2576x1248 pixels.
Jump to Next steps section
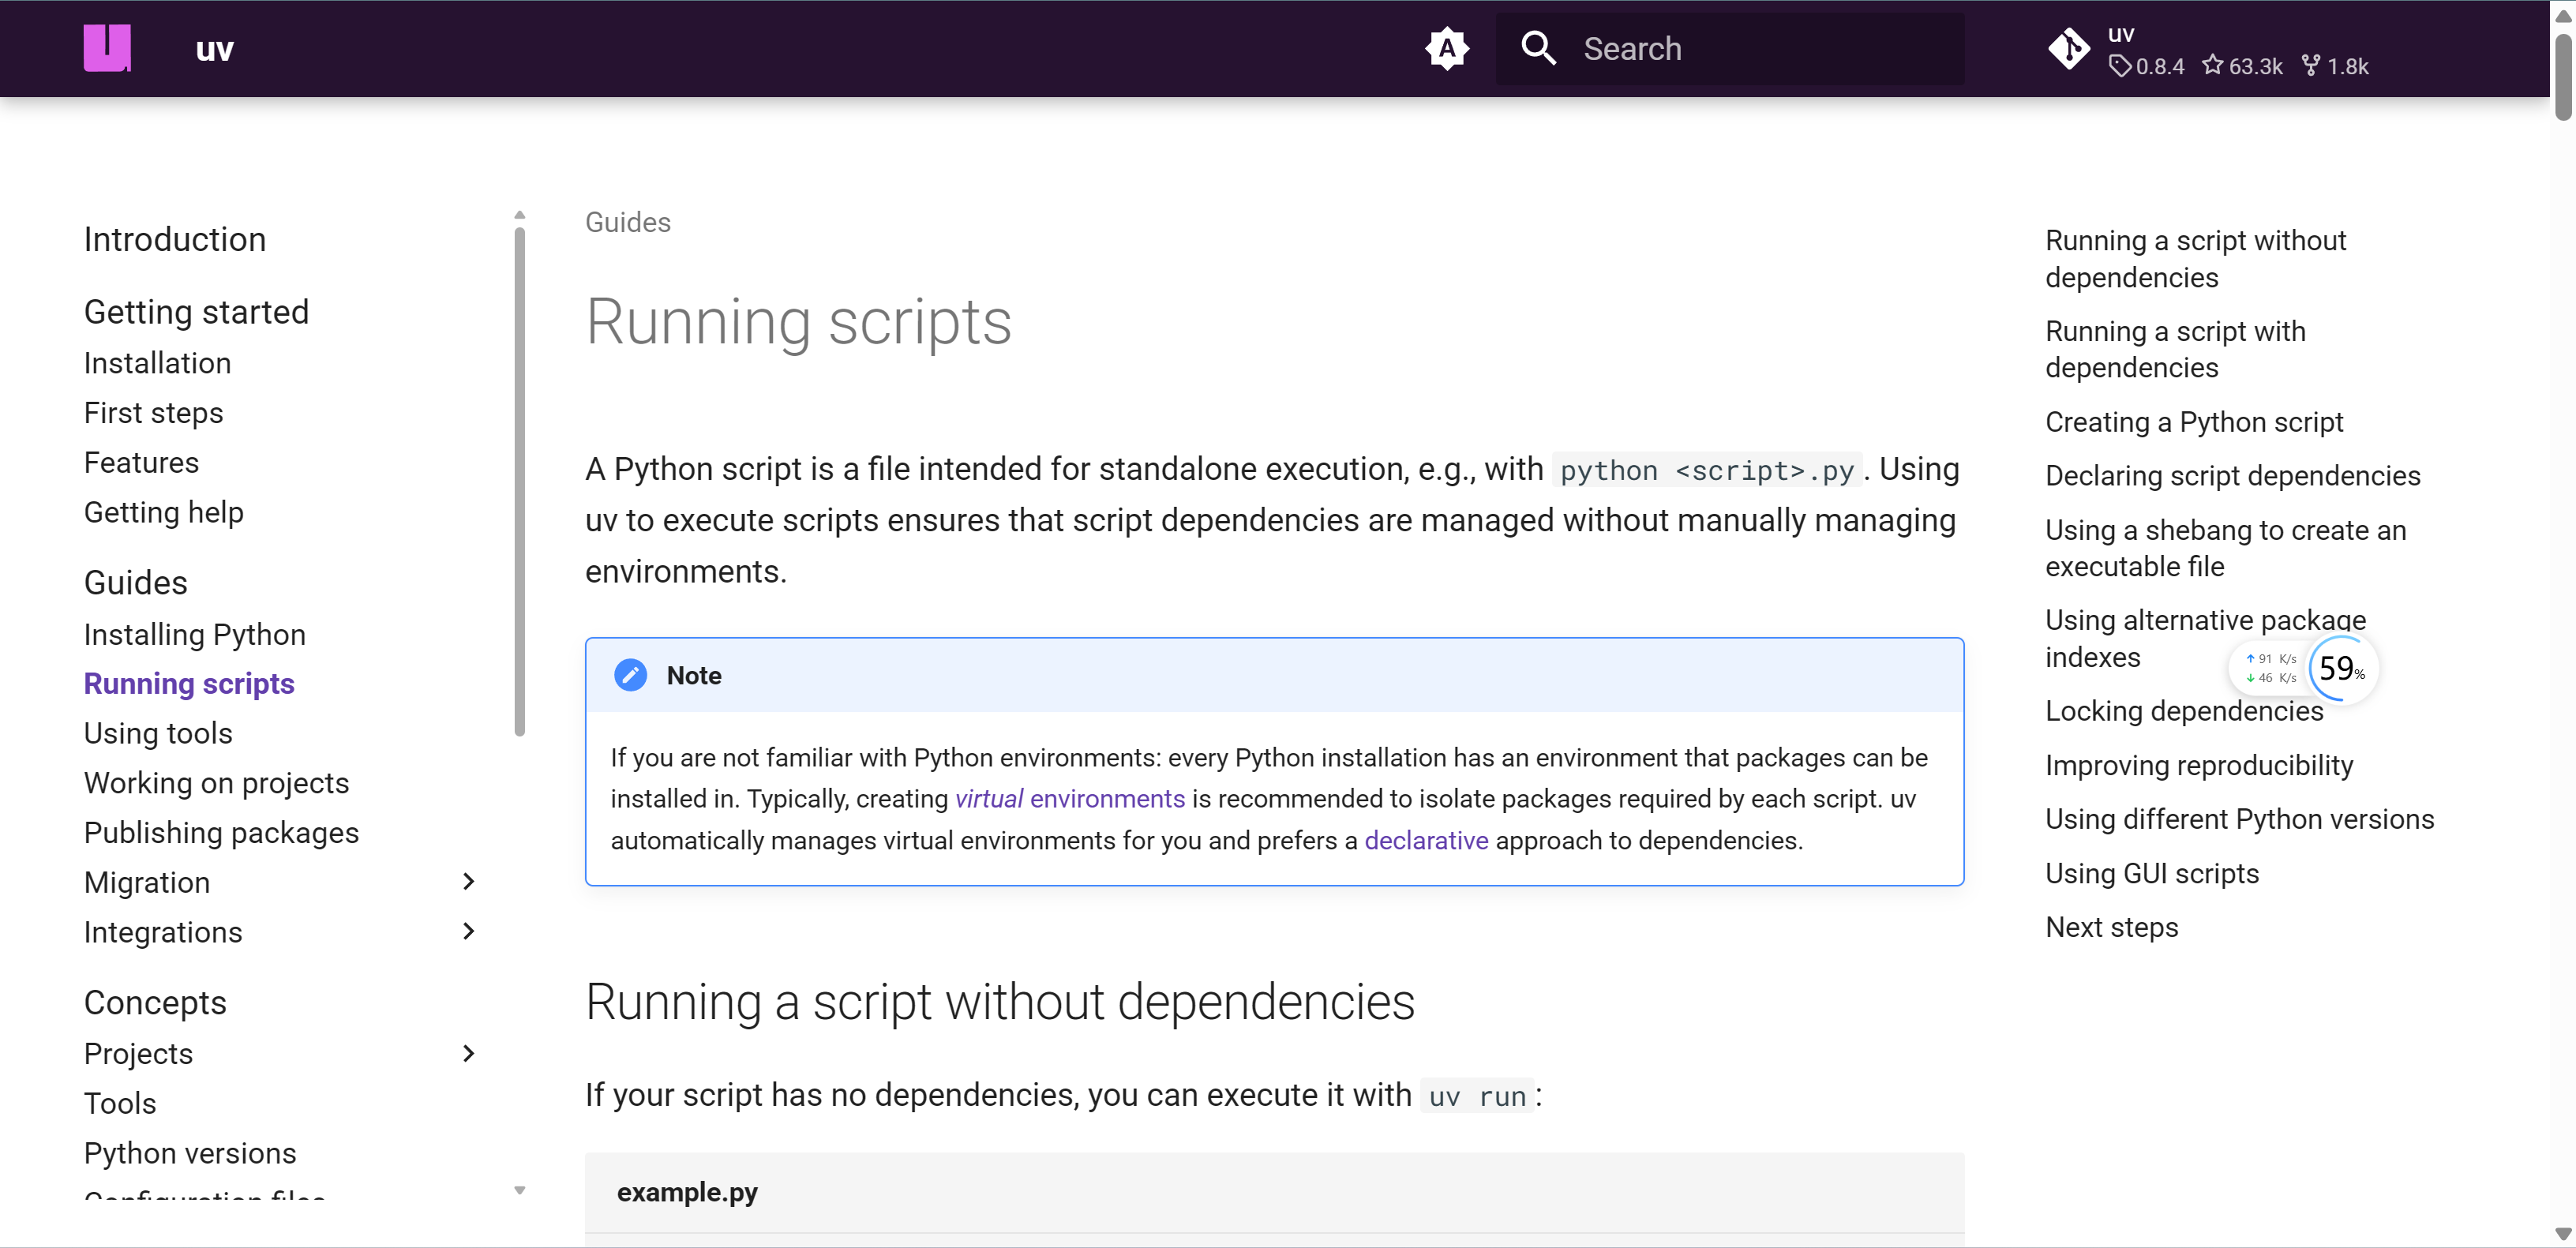click(2111, 927)
